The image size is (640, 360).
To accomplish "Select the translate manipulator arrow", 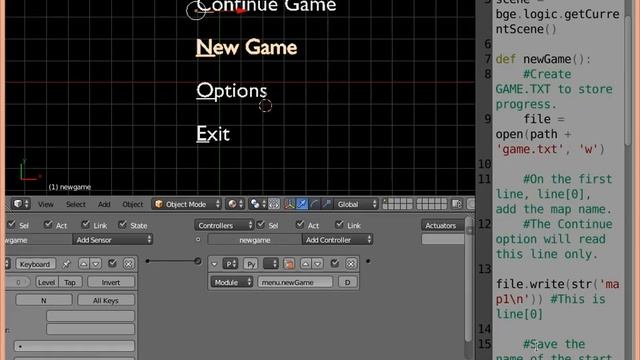I will [302, 204].
